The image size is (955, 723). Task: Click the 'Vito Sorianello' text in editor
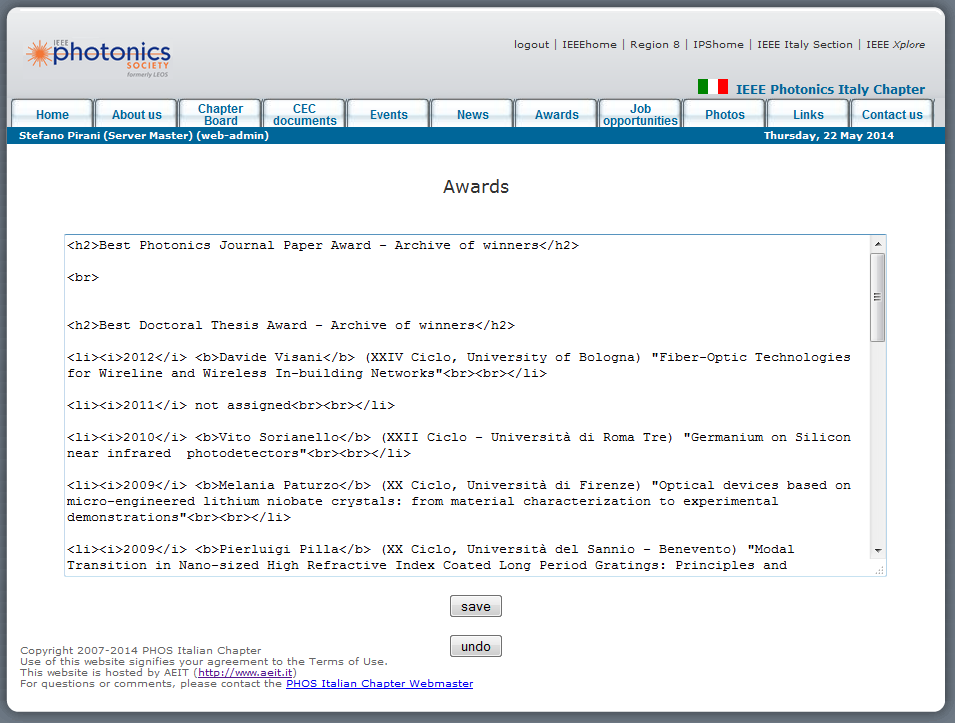click(278, 437)
